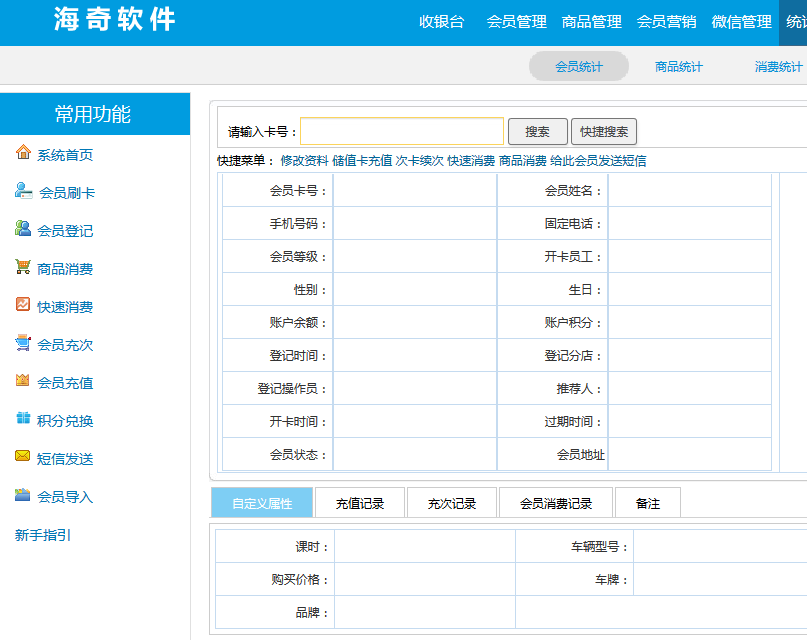Image resolution: width=807 pixels, height=640 pixels.
Task: Click the 修改资料 quick menu link
Action: pos(304,161)
